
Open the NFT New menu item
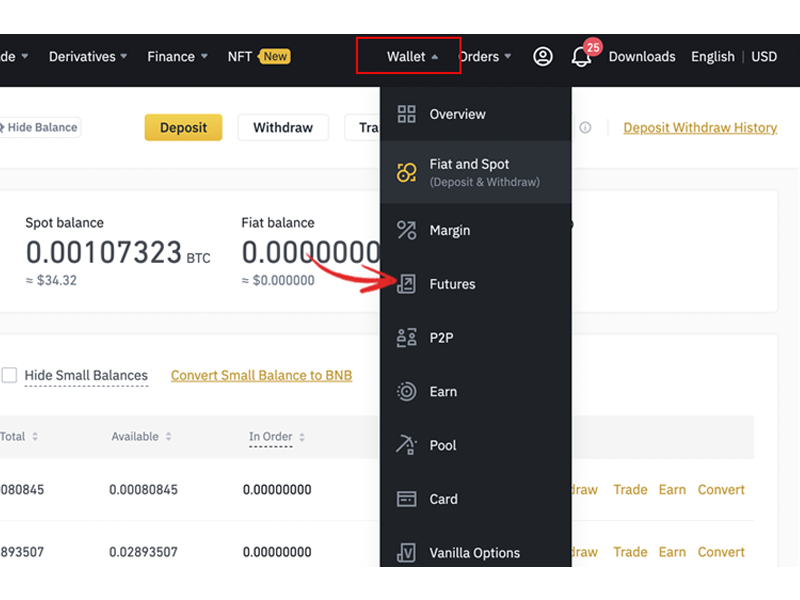(x=259, y=56)
